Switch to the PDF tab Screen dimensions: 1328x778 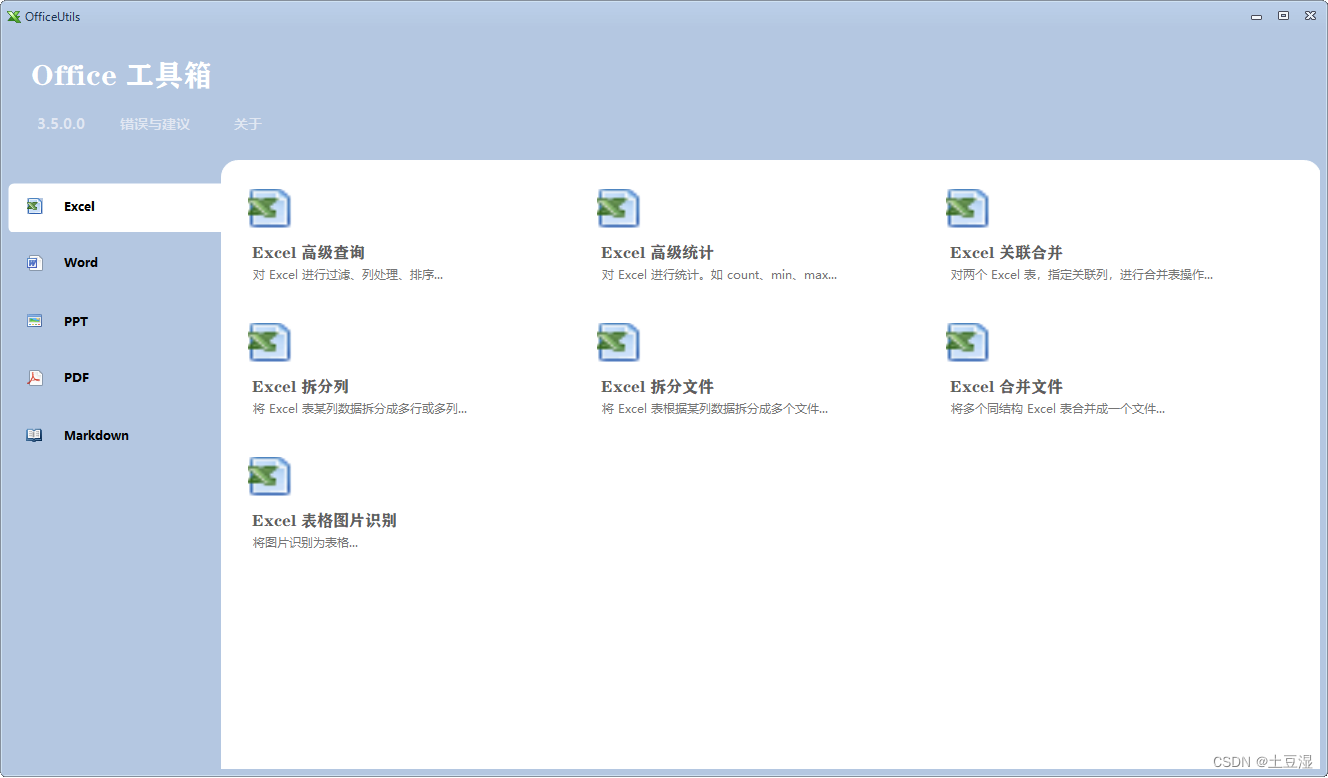76,378
